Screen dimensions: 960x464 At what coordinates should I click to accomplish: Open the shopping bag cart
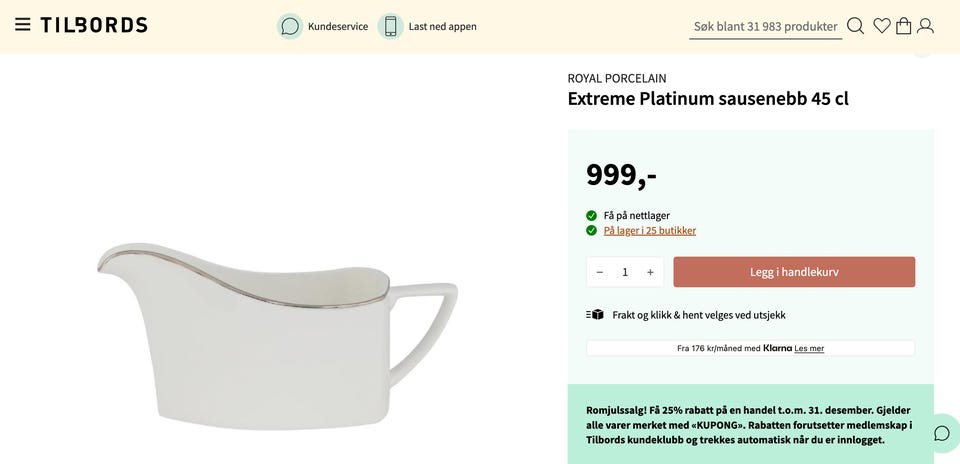tap(903, 26)
